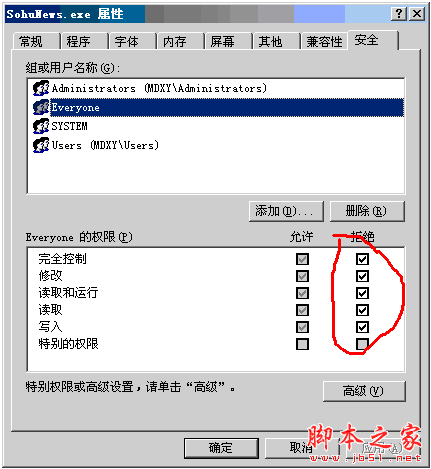Click the Users group icon
The height and width of the screenshot is (469, 431).
tap(41, 145)
